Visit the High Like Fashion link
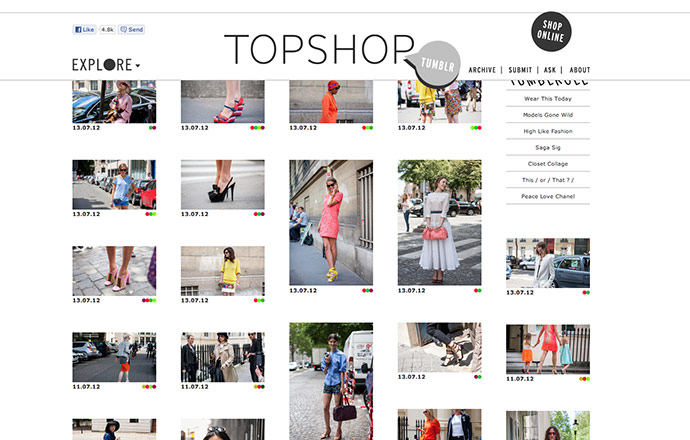690x440 pixels. (548, 131)
